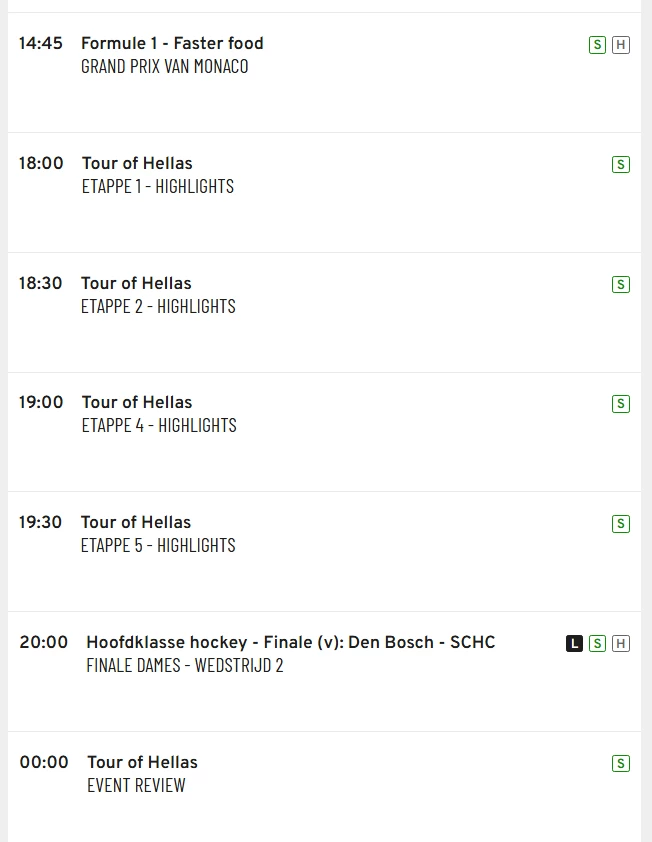Image resolution: width=652 pixels, height=842 pixels.
Task: Open Tour of Hellas 18:00 program title
Action: [x=137, y=163]
